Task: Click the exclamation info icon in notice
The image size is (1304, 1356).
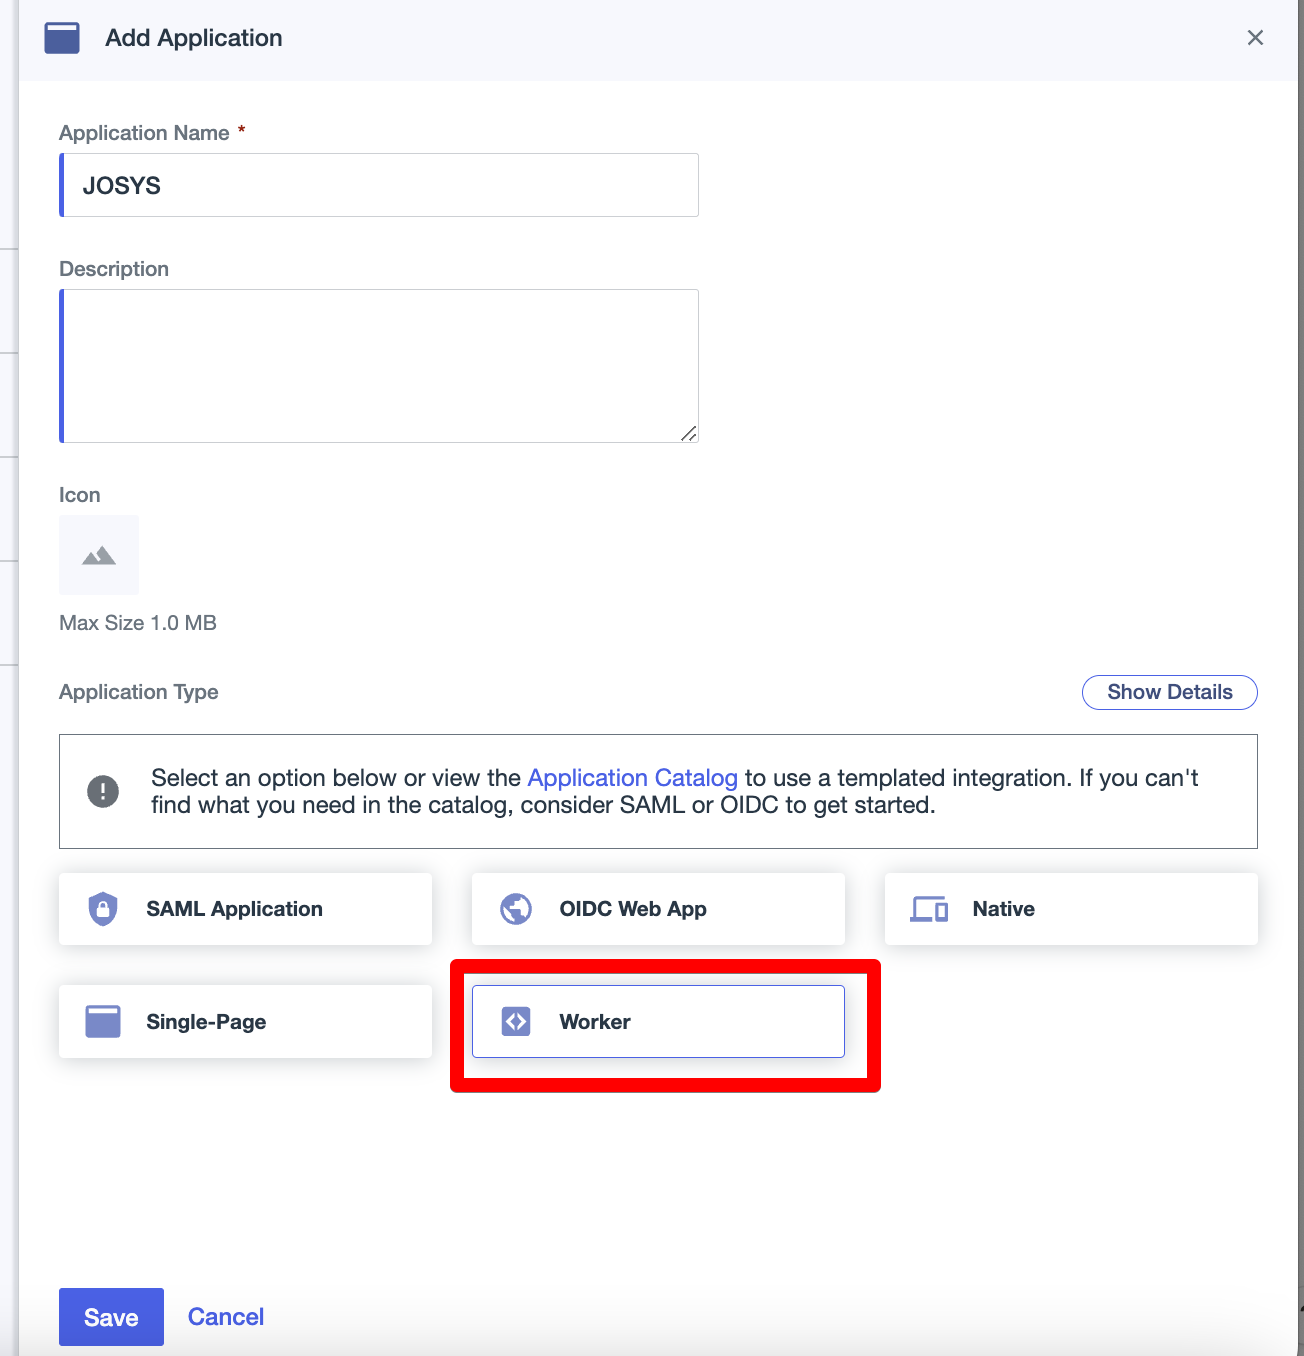Action: pyautogui.click(x=103, y=791)
